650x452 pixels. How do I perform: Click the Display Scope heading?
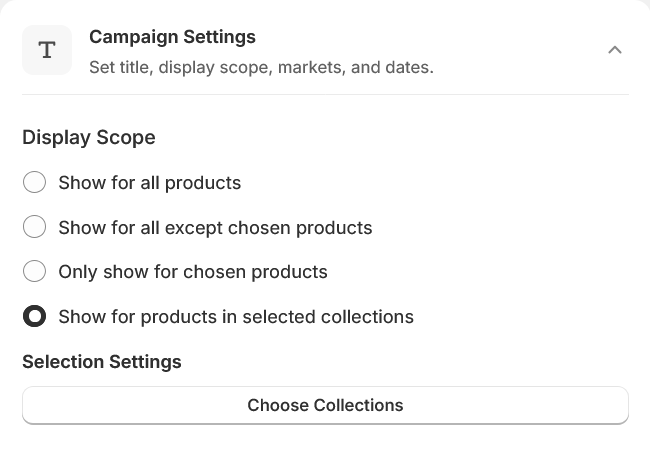click(x=89, y=137)
